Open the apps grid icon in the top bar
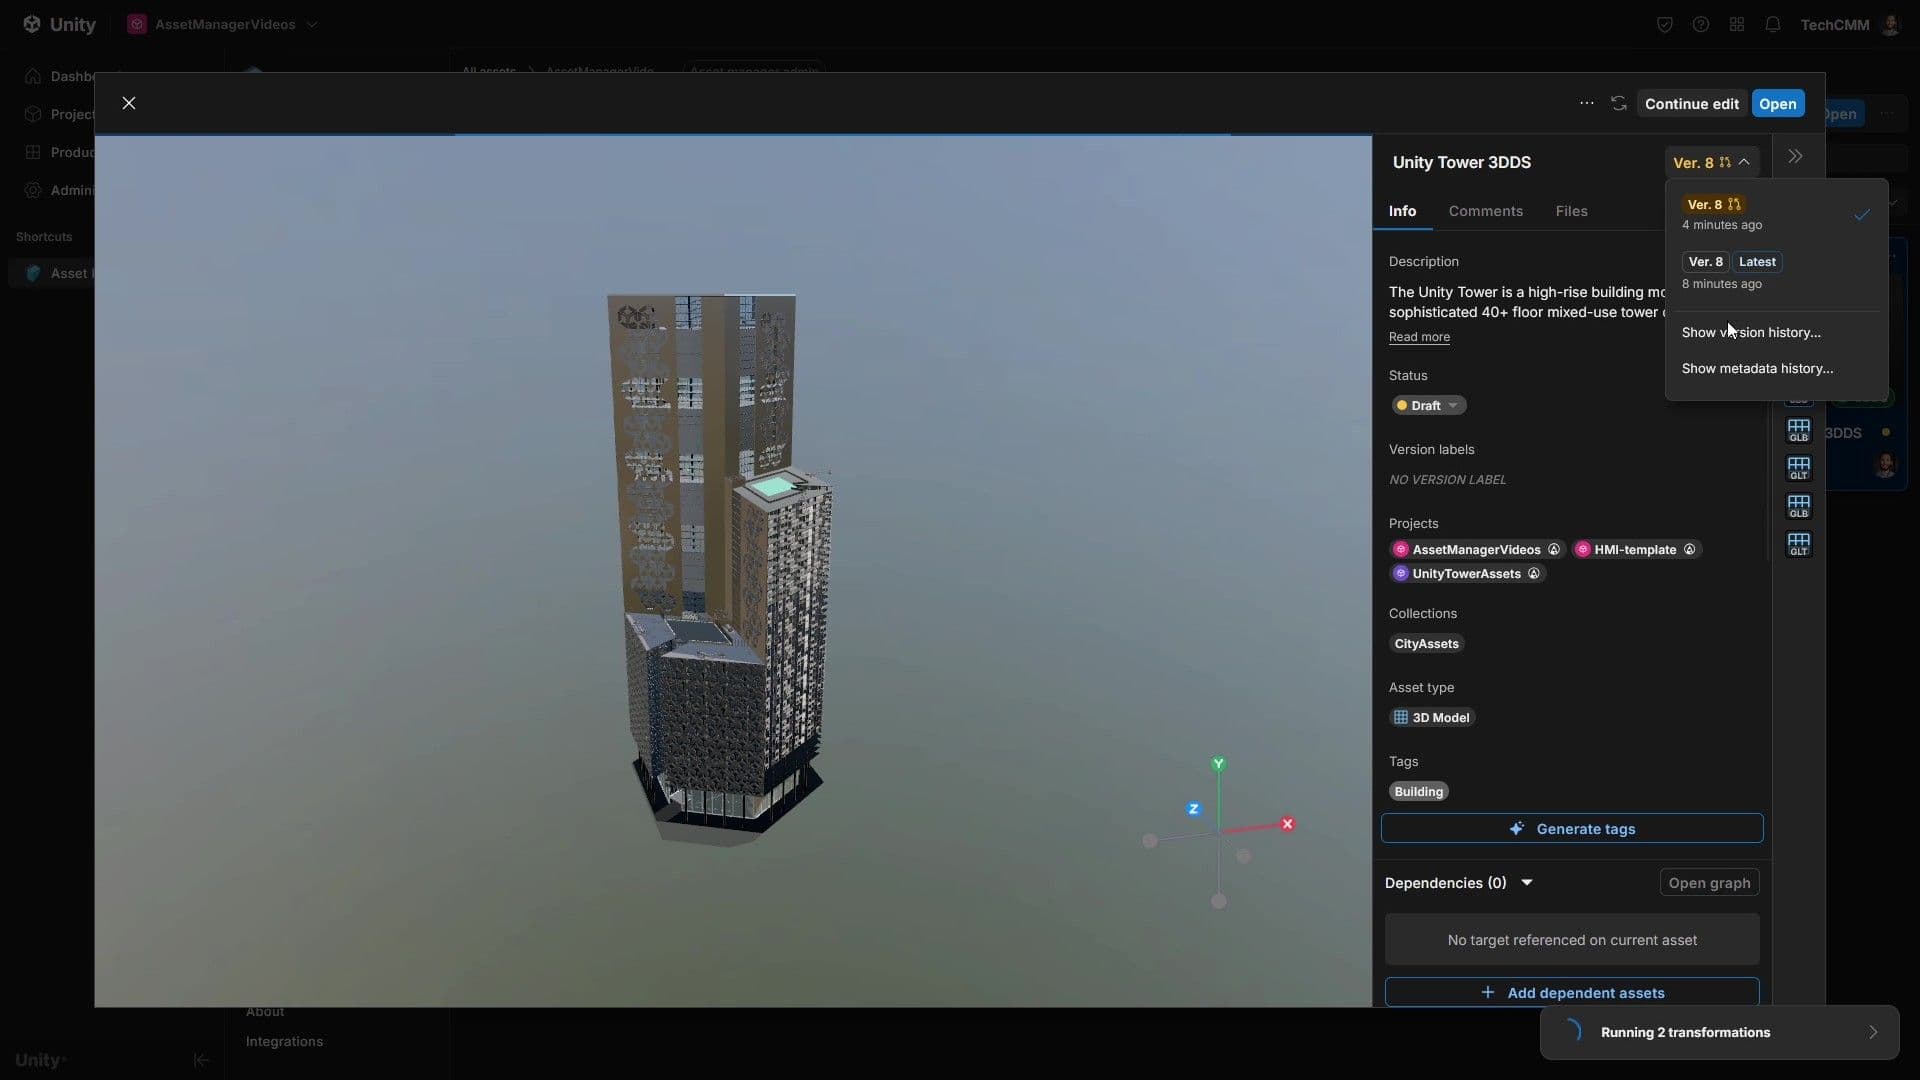 1736,24
